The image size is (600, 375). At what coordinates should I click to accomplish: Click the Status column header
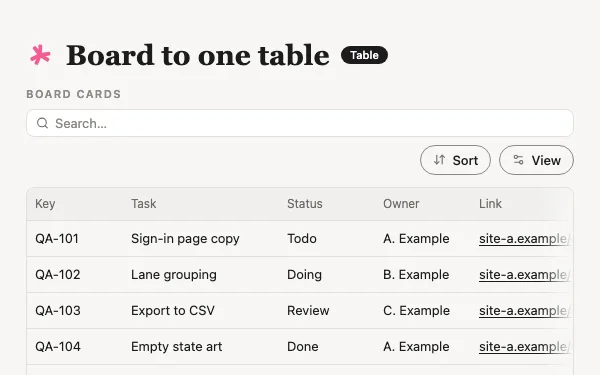305,204
